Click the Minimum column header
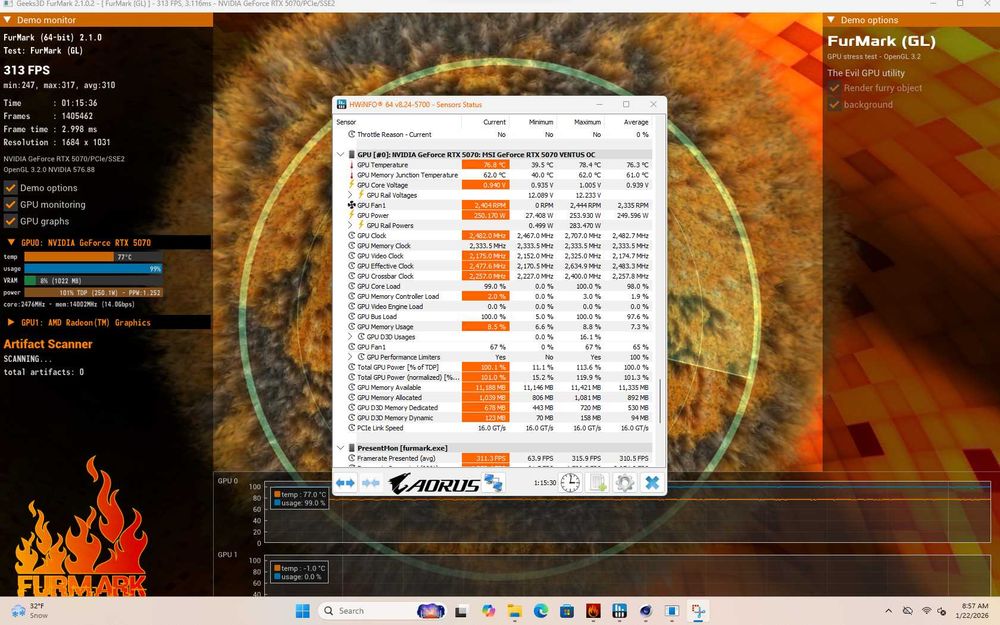 click(x=533, y=122)
